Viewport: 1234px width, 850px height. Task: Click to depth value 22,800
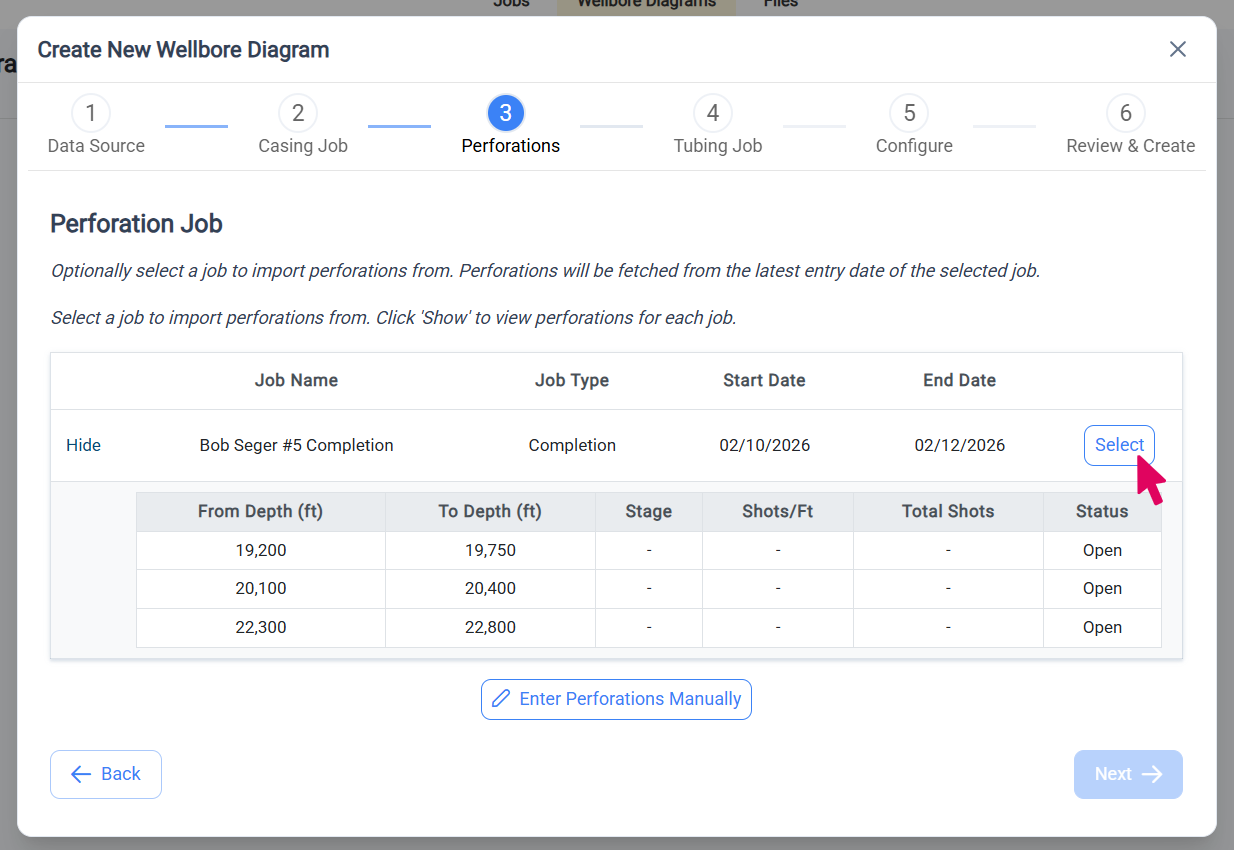pos(490,627)
